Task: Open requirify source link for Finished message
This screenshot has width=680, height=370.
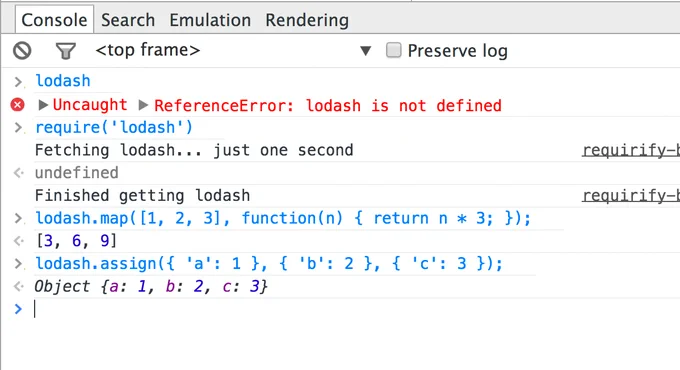Action: pyautogui.click(x=631, y=196)
